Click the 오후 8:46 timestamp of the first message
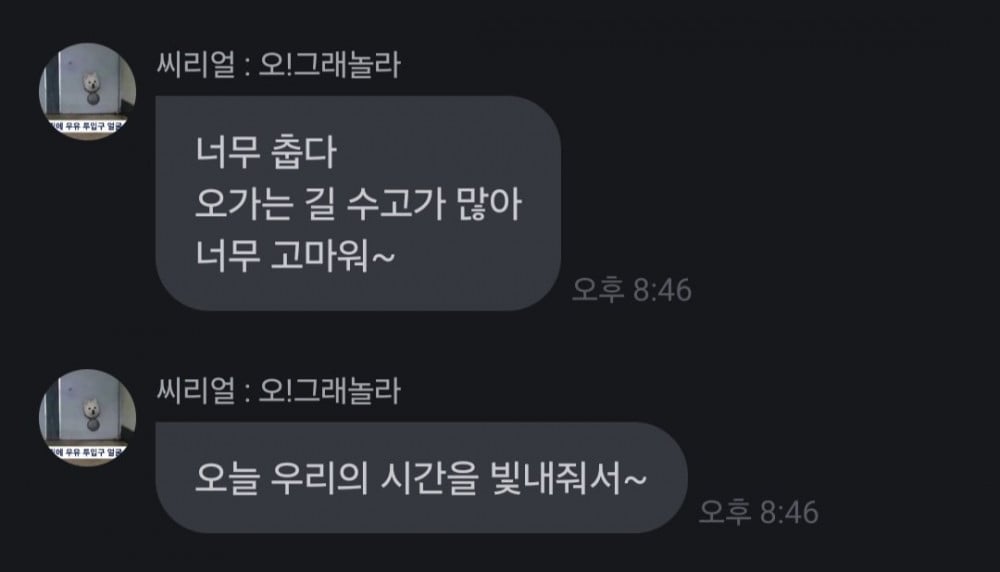This screenshot has height=572, width=1000. tap(631, 290)
